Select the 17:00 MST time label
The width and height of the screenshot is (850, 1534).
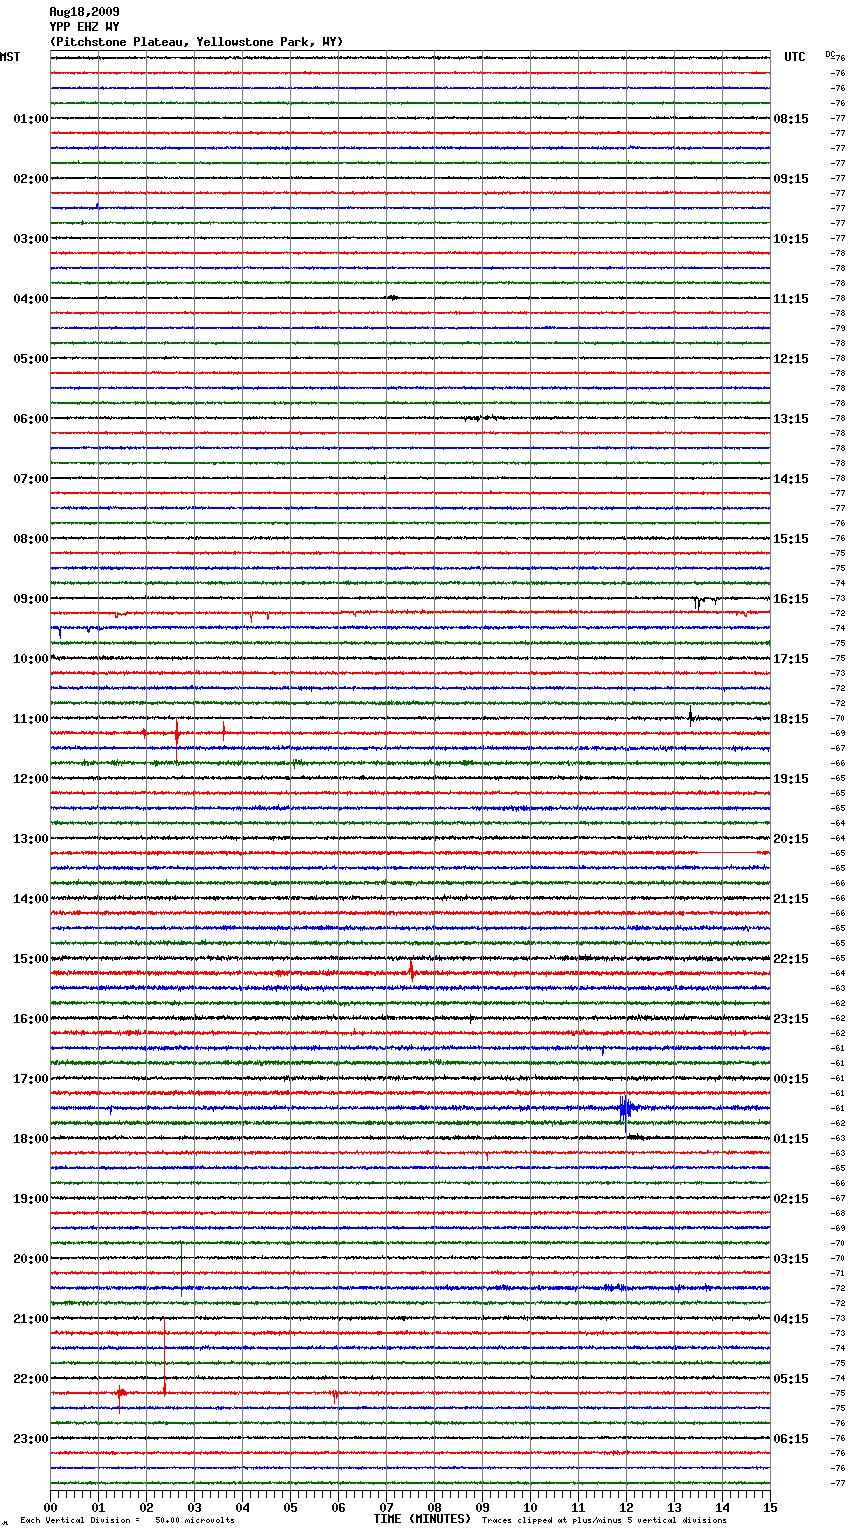click(30, 1079)
